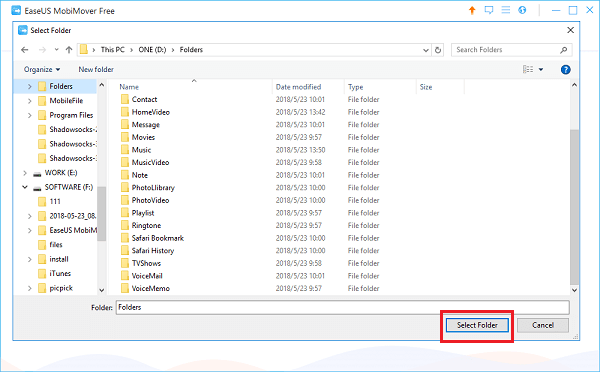Select Program Files in the navigation tree
This screenshot has height=372, width=600.
pyautogui.click(x=71, y=115)
